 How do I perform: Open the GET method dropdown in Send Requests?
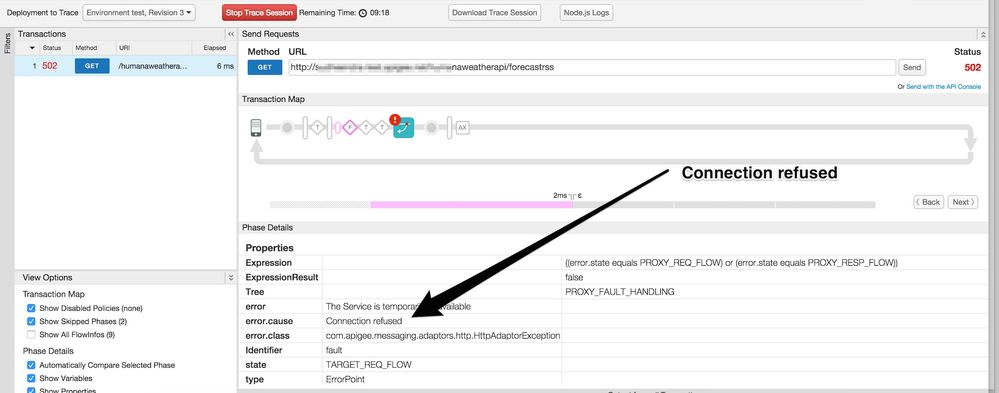264,68
